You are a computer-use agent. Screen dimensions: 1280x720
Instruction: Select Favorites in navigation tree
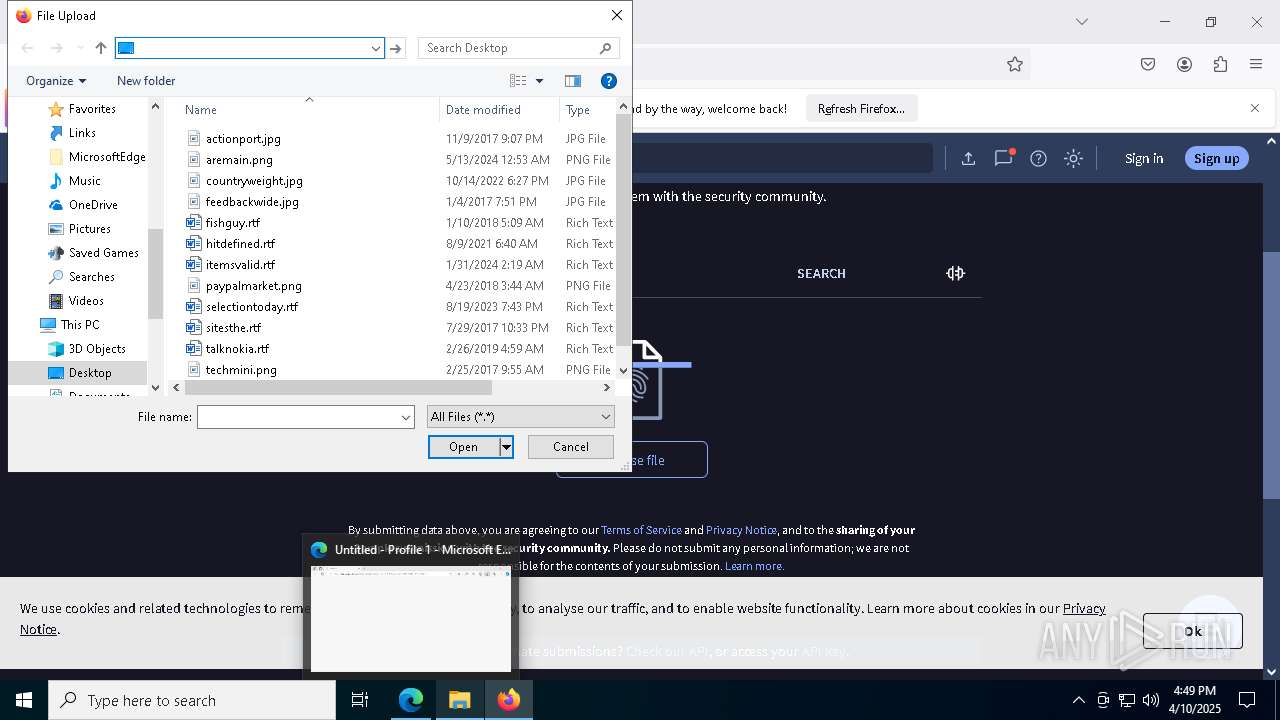pyautogui.click(x=92, y=109)
